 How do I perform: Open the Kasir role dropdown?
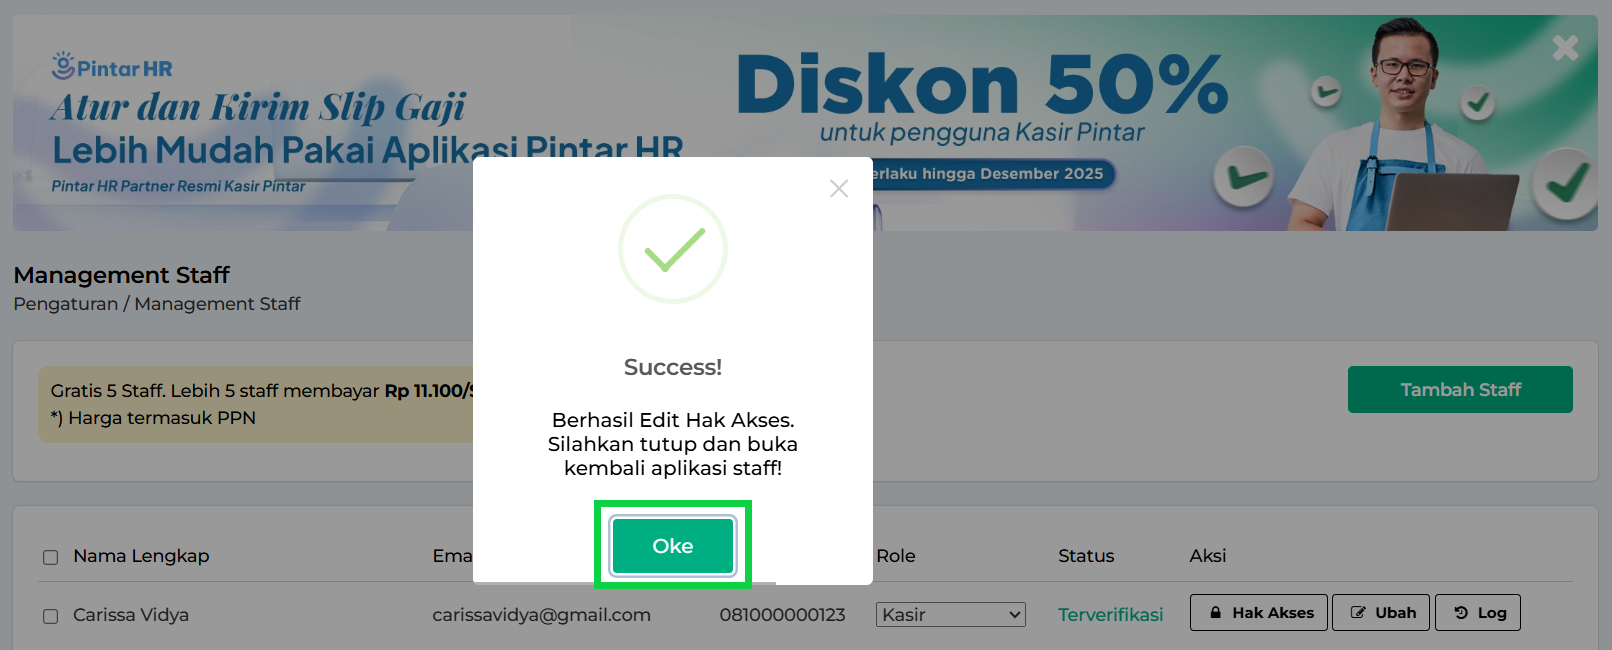click(951, 615)
